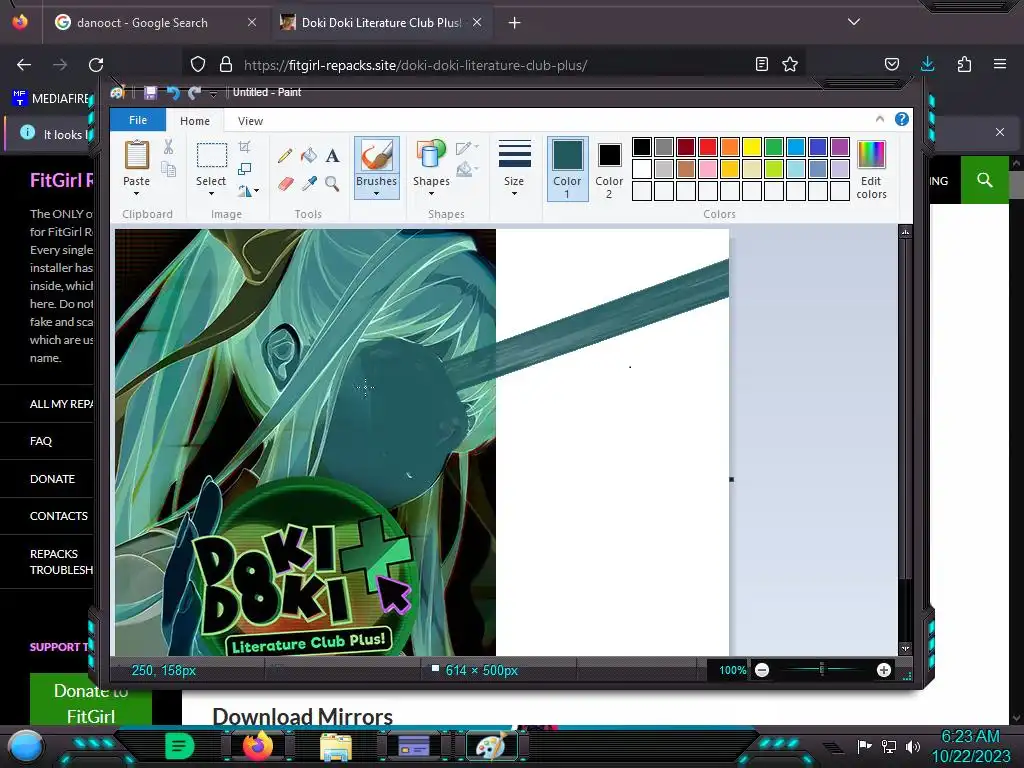Close the Doki Doki Literature Club tab
The height and width of the screenshot is (768, 1024).
coord(477,22)
